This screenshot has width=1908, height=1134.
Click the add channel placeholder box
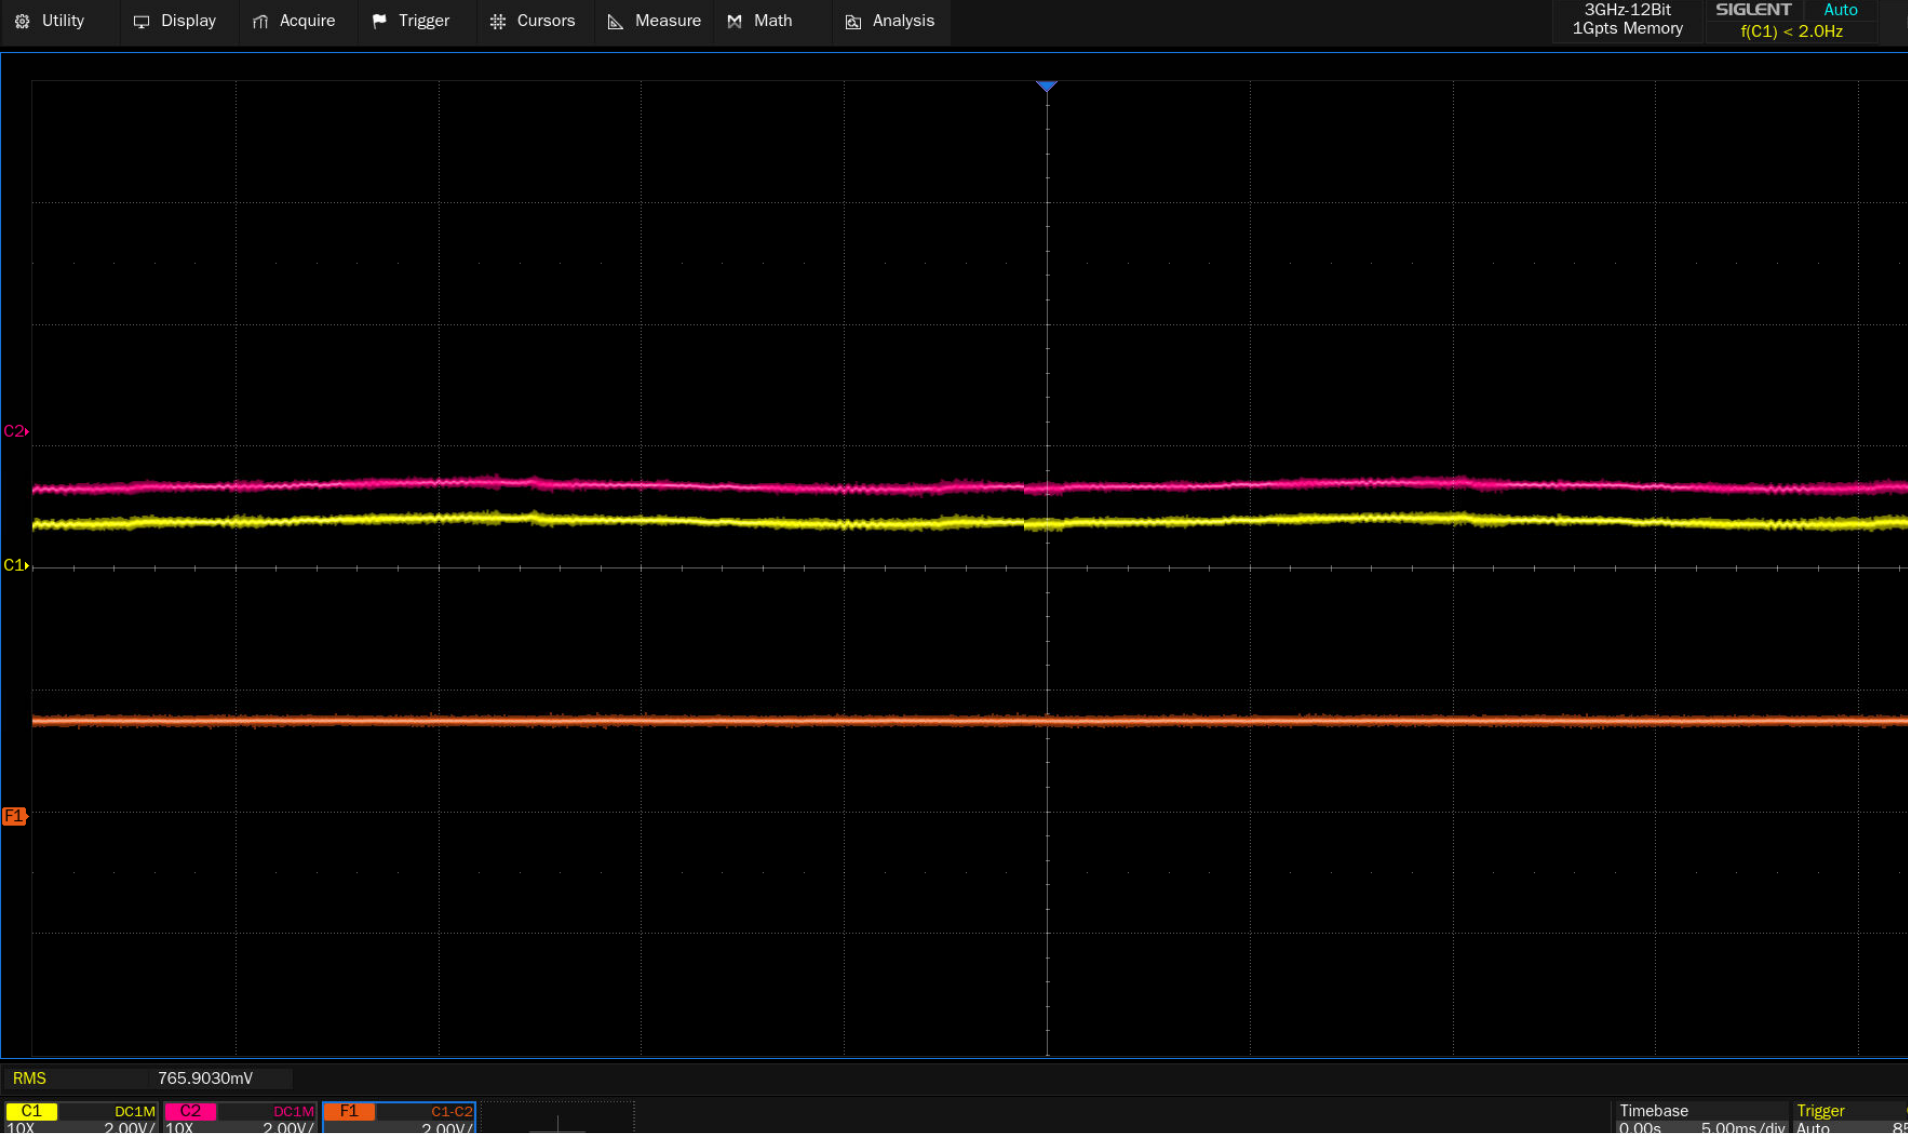(x=557, y=1118)
